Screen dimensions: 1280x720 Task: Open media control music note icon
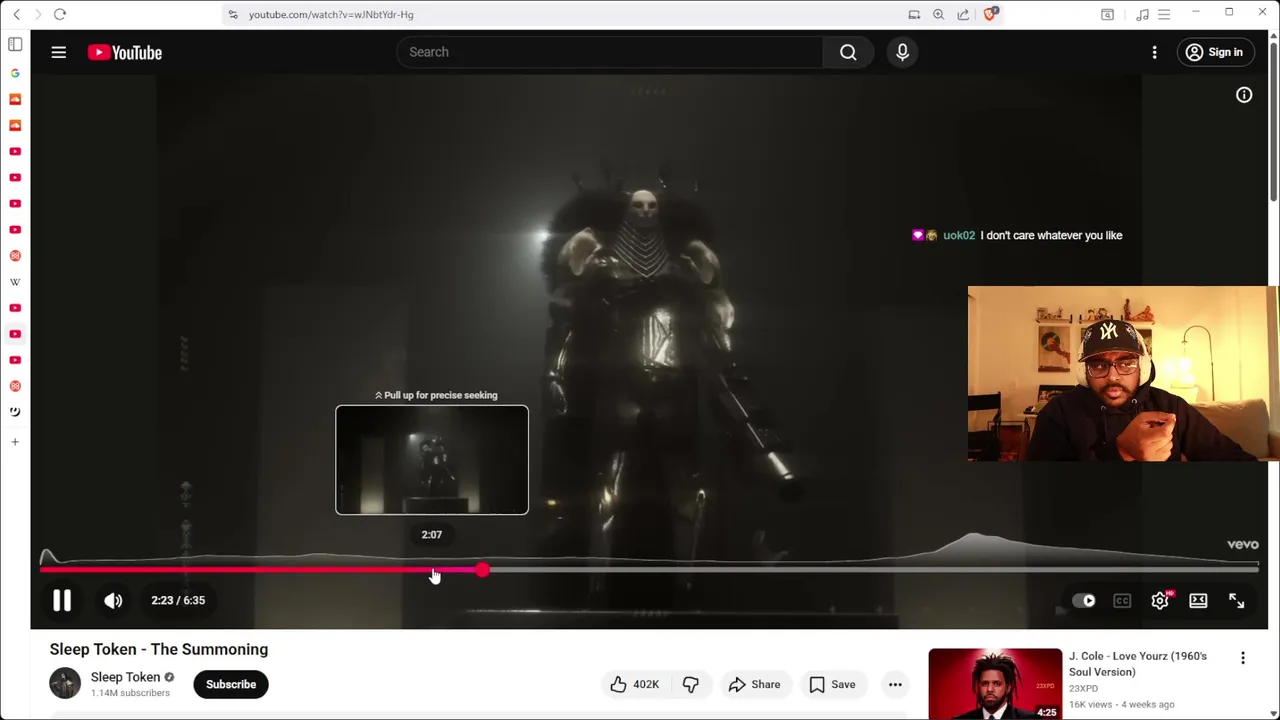tap(1142, 14)
